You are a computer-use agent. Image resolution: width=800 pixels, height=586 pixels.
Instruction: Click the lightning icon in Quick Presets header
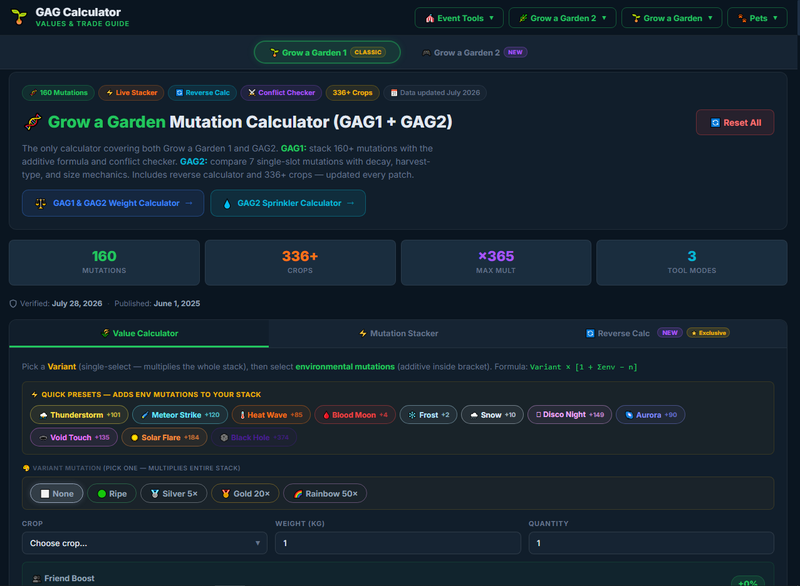click(x=35, y=395)
